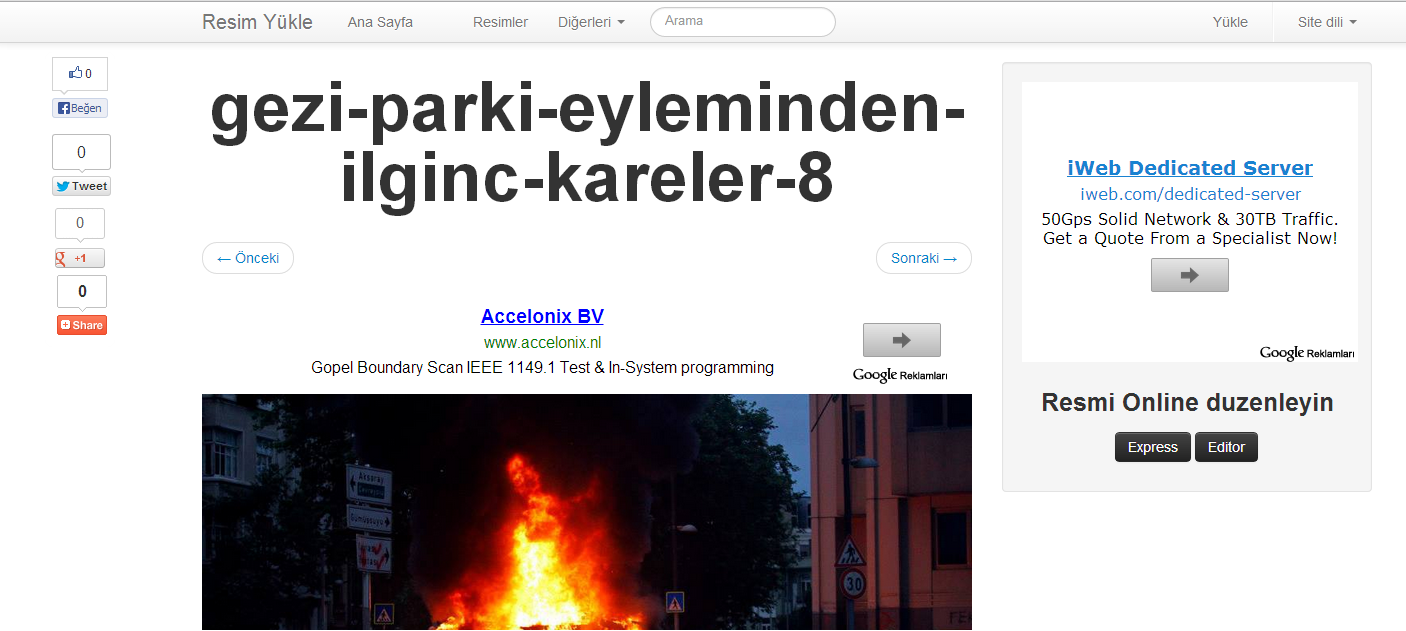Viewport: 1406px width, 631px height.
Task: Click the Editor button
Action: pyautogui.click(x=1226, y=447)
